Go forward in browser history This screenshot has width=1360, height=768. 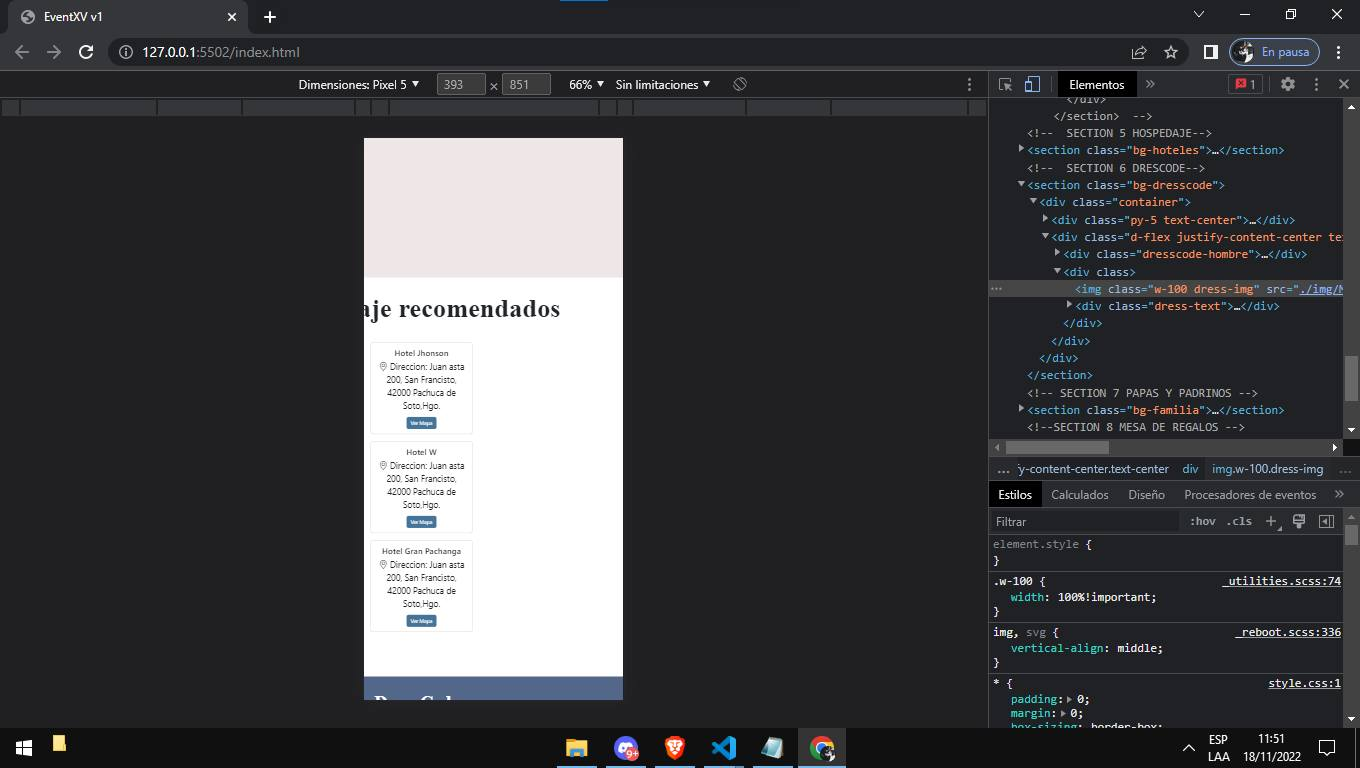[54, 52]
